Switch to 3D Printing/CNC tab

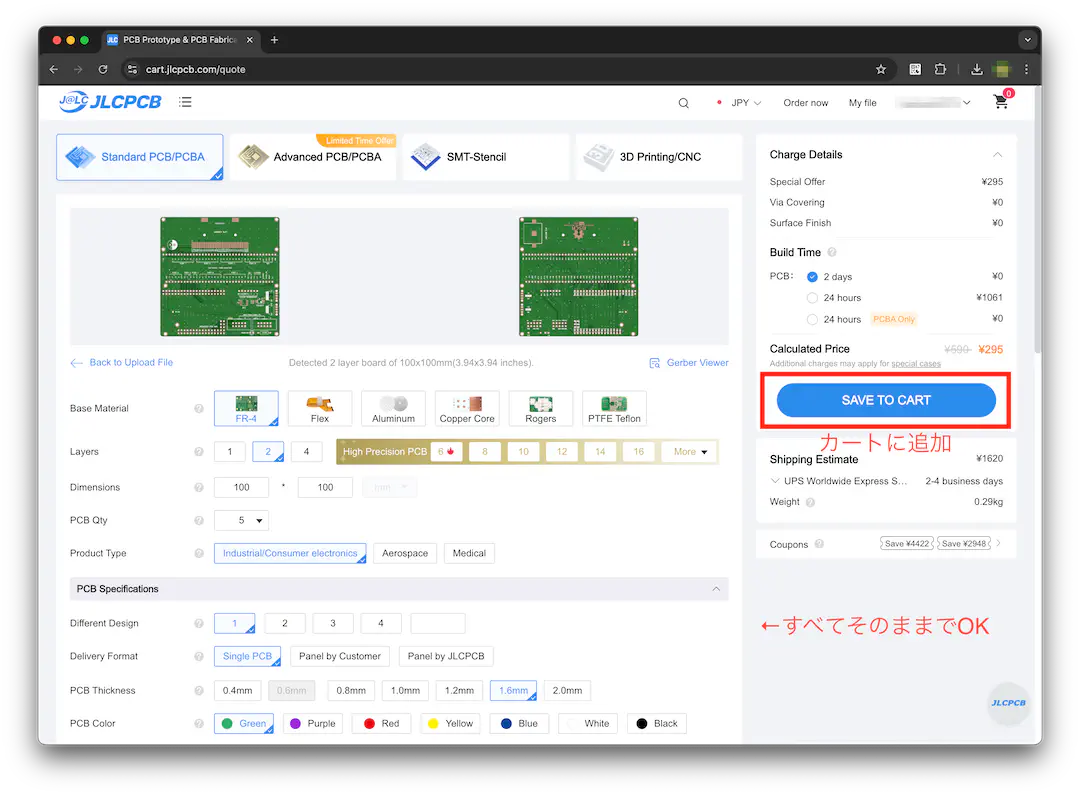659,157
